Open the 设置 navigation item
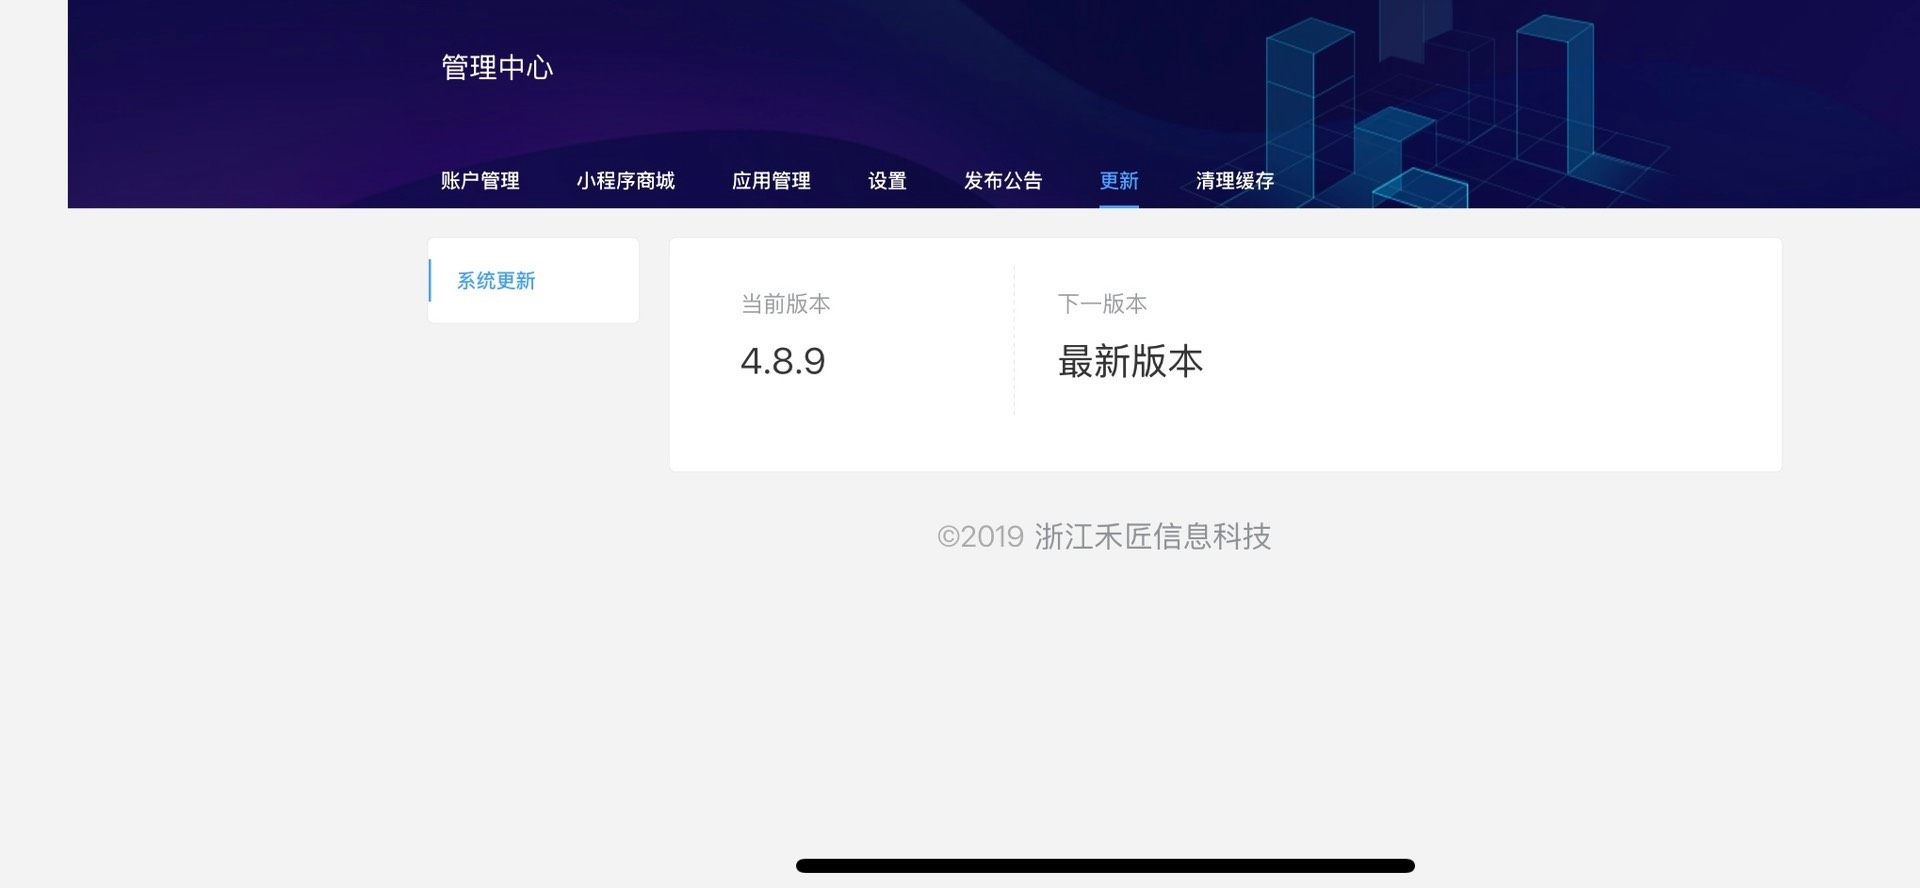Screen dimensions: 1920x888 [x=887, y=181]
